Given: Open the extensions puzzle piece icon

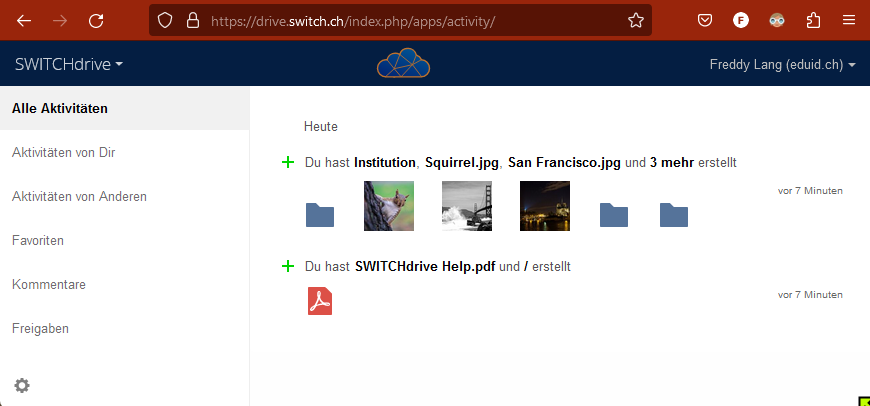Looking at the screenshot, I should (813, 21).
